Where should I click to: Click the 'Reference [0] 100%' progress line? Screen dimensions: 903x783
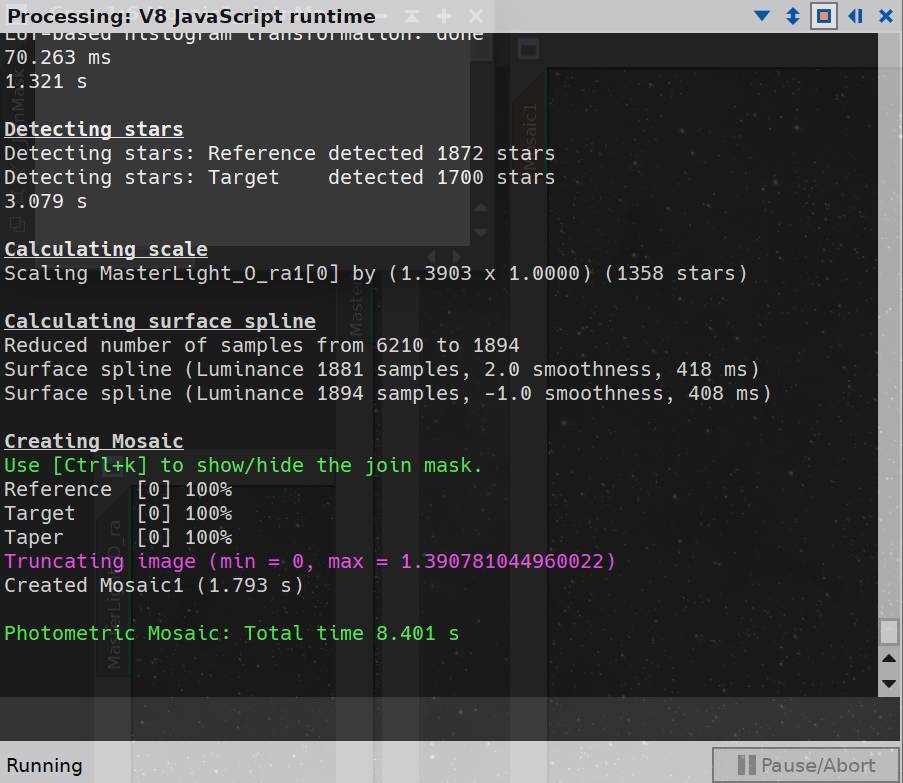pyautogui.click(x=118, y=489)
